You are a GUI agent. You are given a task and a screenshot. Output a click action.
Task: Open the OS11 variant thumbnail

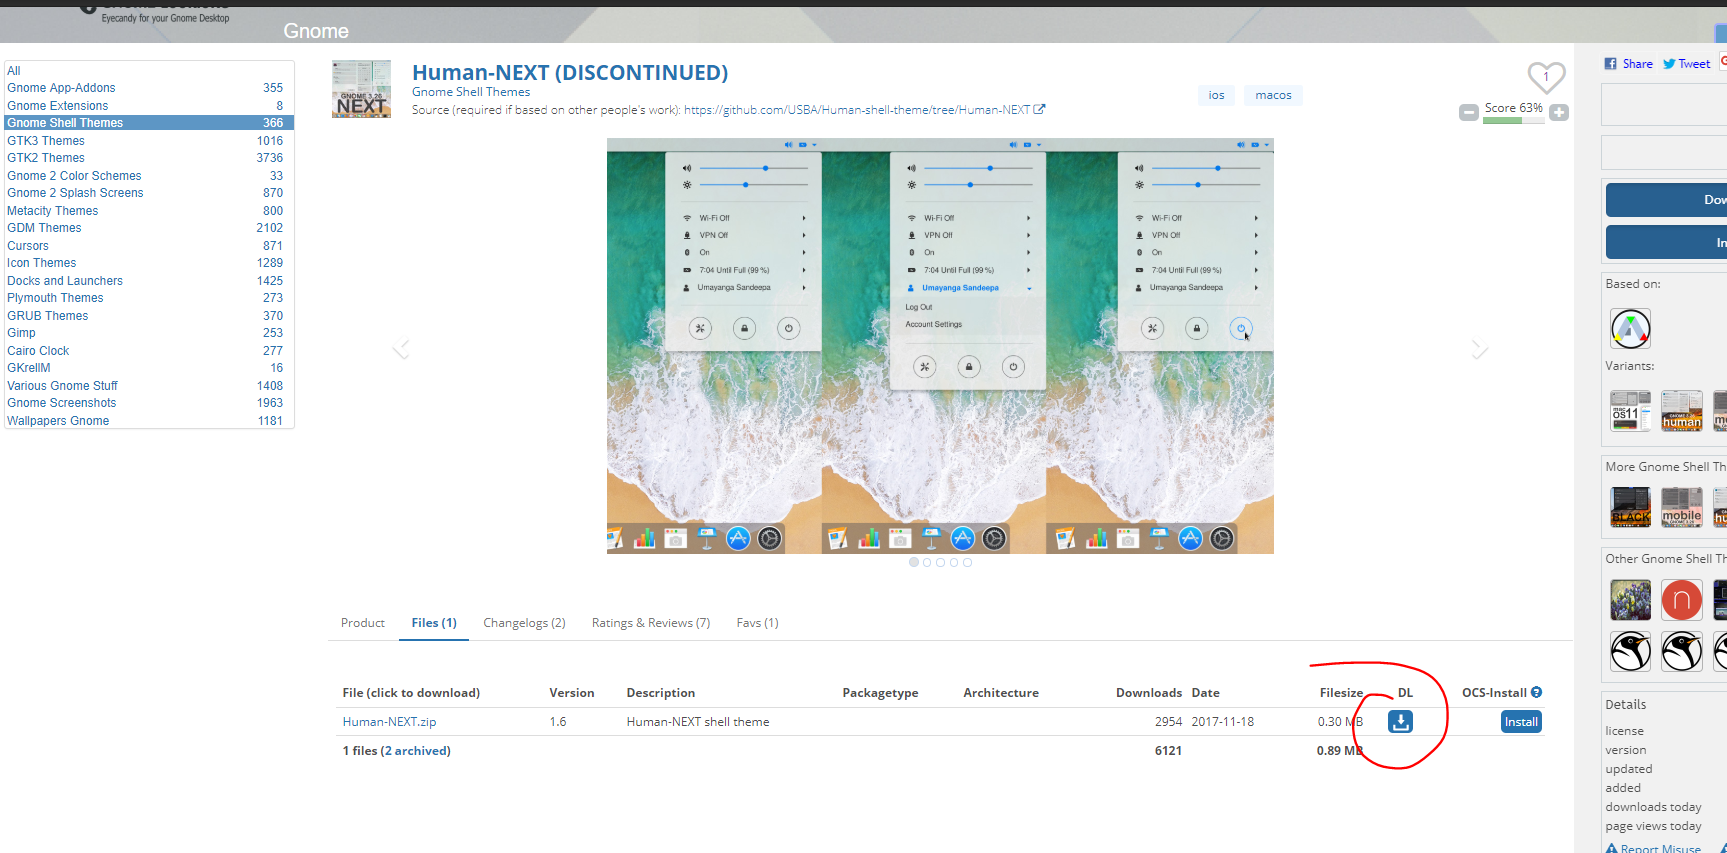1630,410
